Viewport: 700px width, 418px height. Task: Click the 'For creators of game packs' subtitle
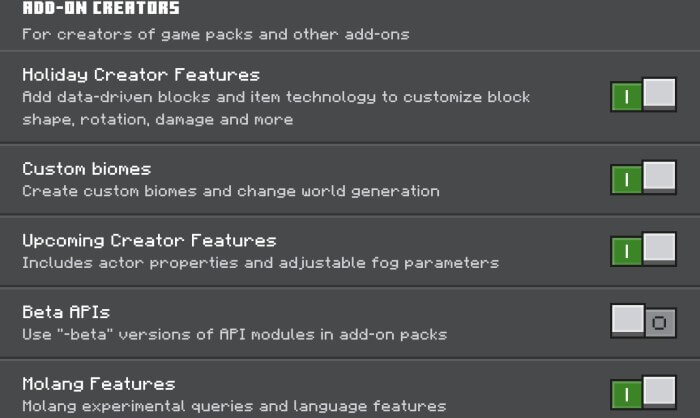point(215,34)
